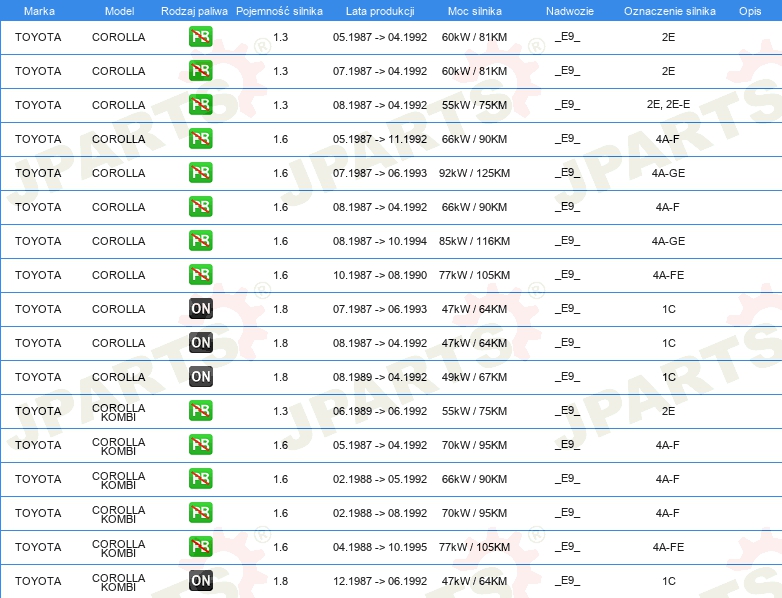
Task: Click TOYOTA in the 85kW / 116KM row
Action: tap(38, 241)
